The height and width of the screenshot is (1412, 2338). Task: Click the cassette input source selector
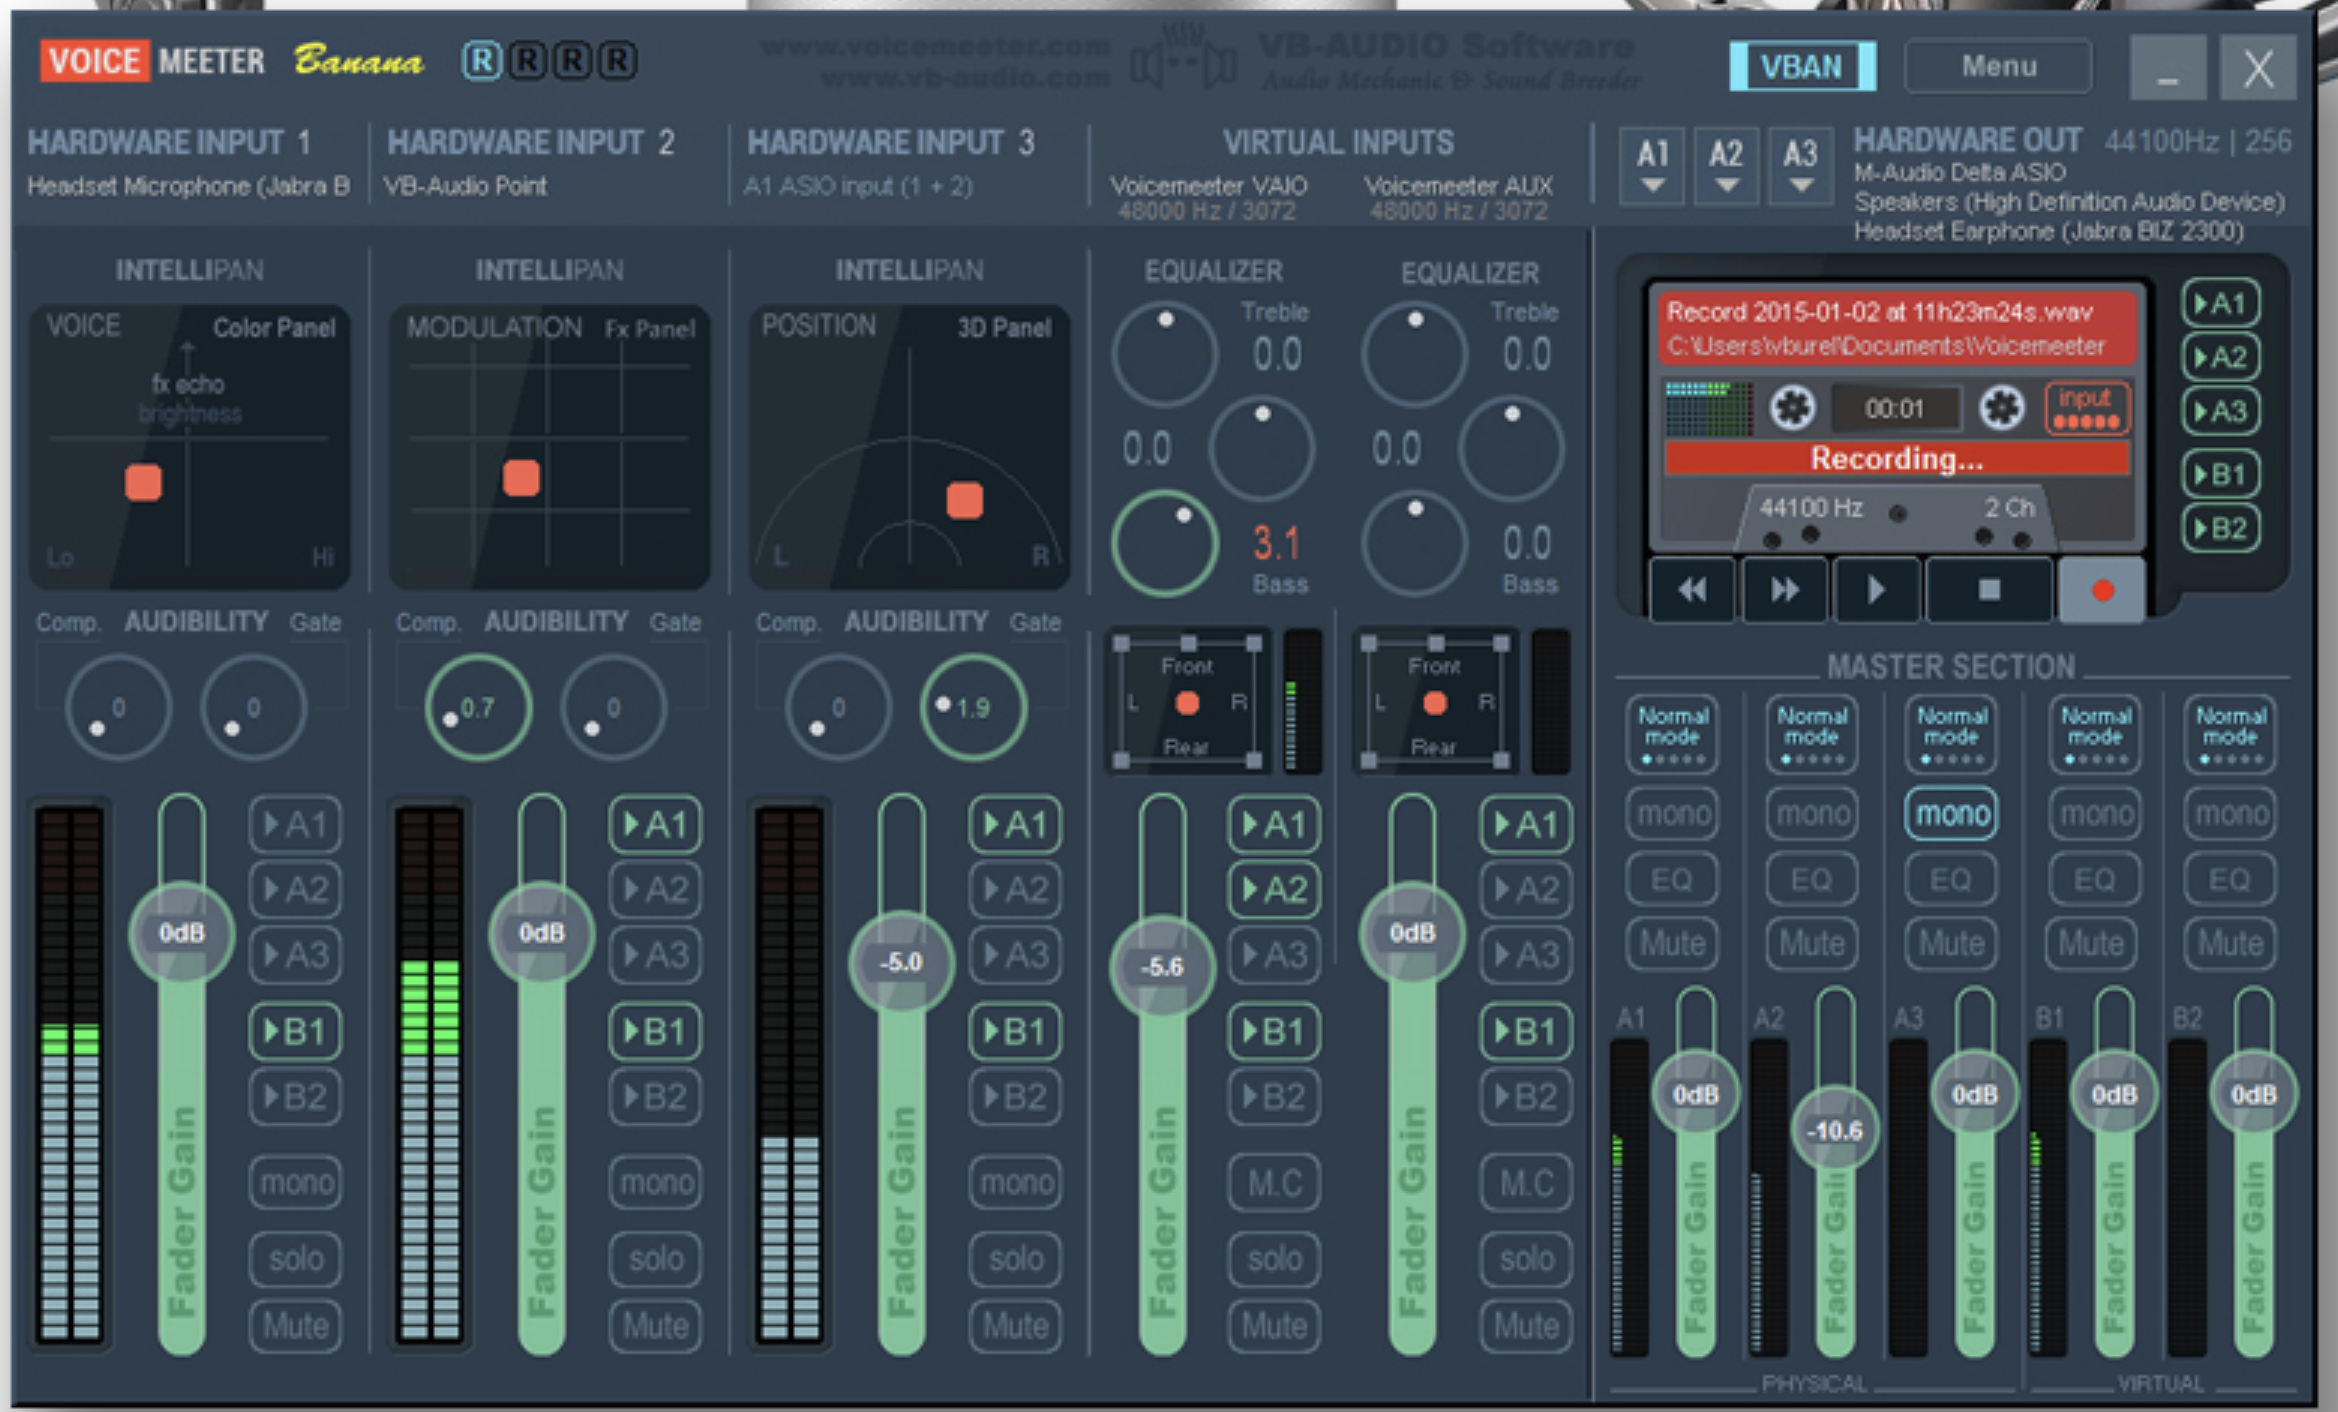2085,408
